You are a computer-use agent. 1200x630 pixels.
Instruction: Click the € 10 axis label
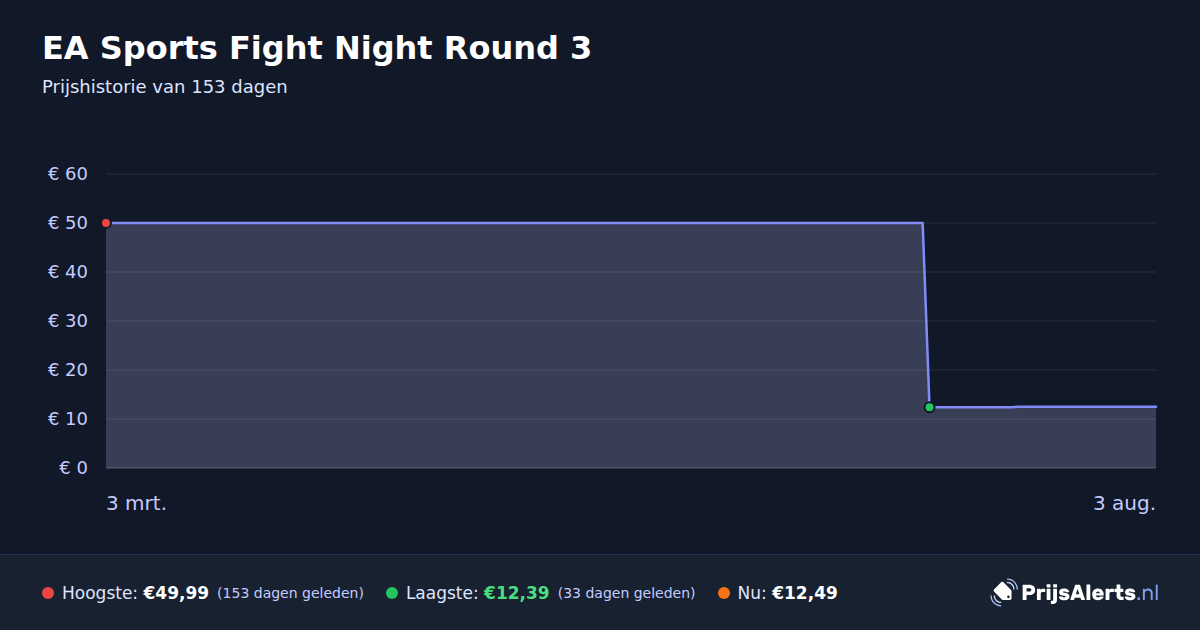coord(68,419)
